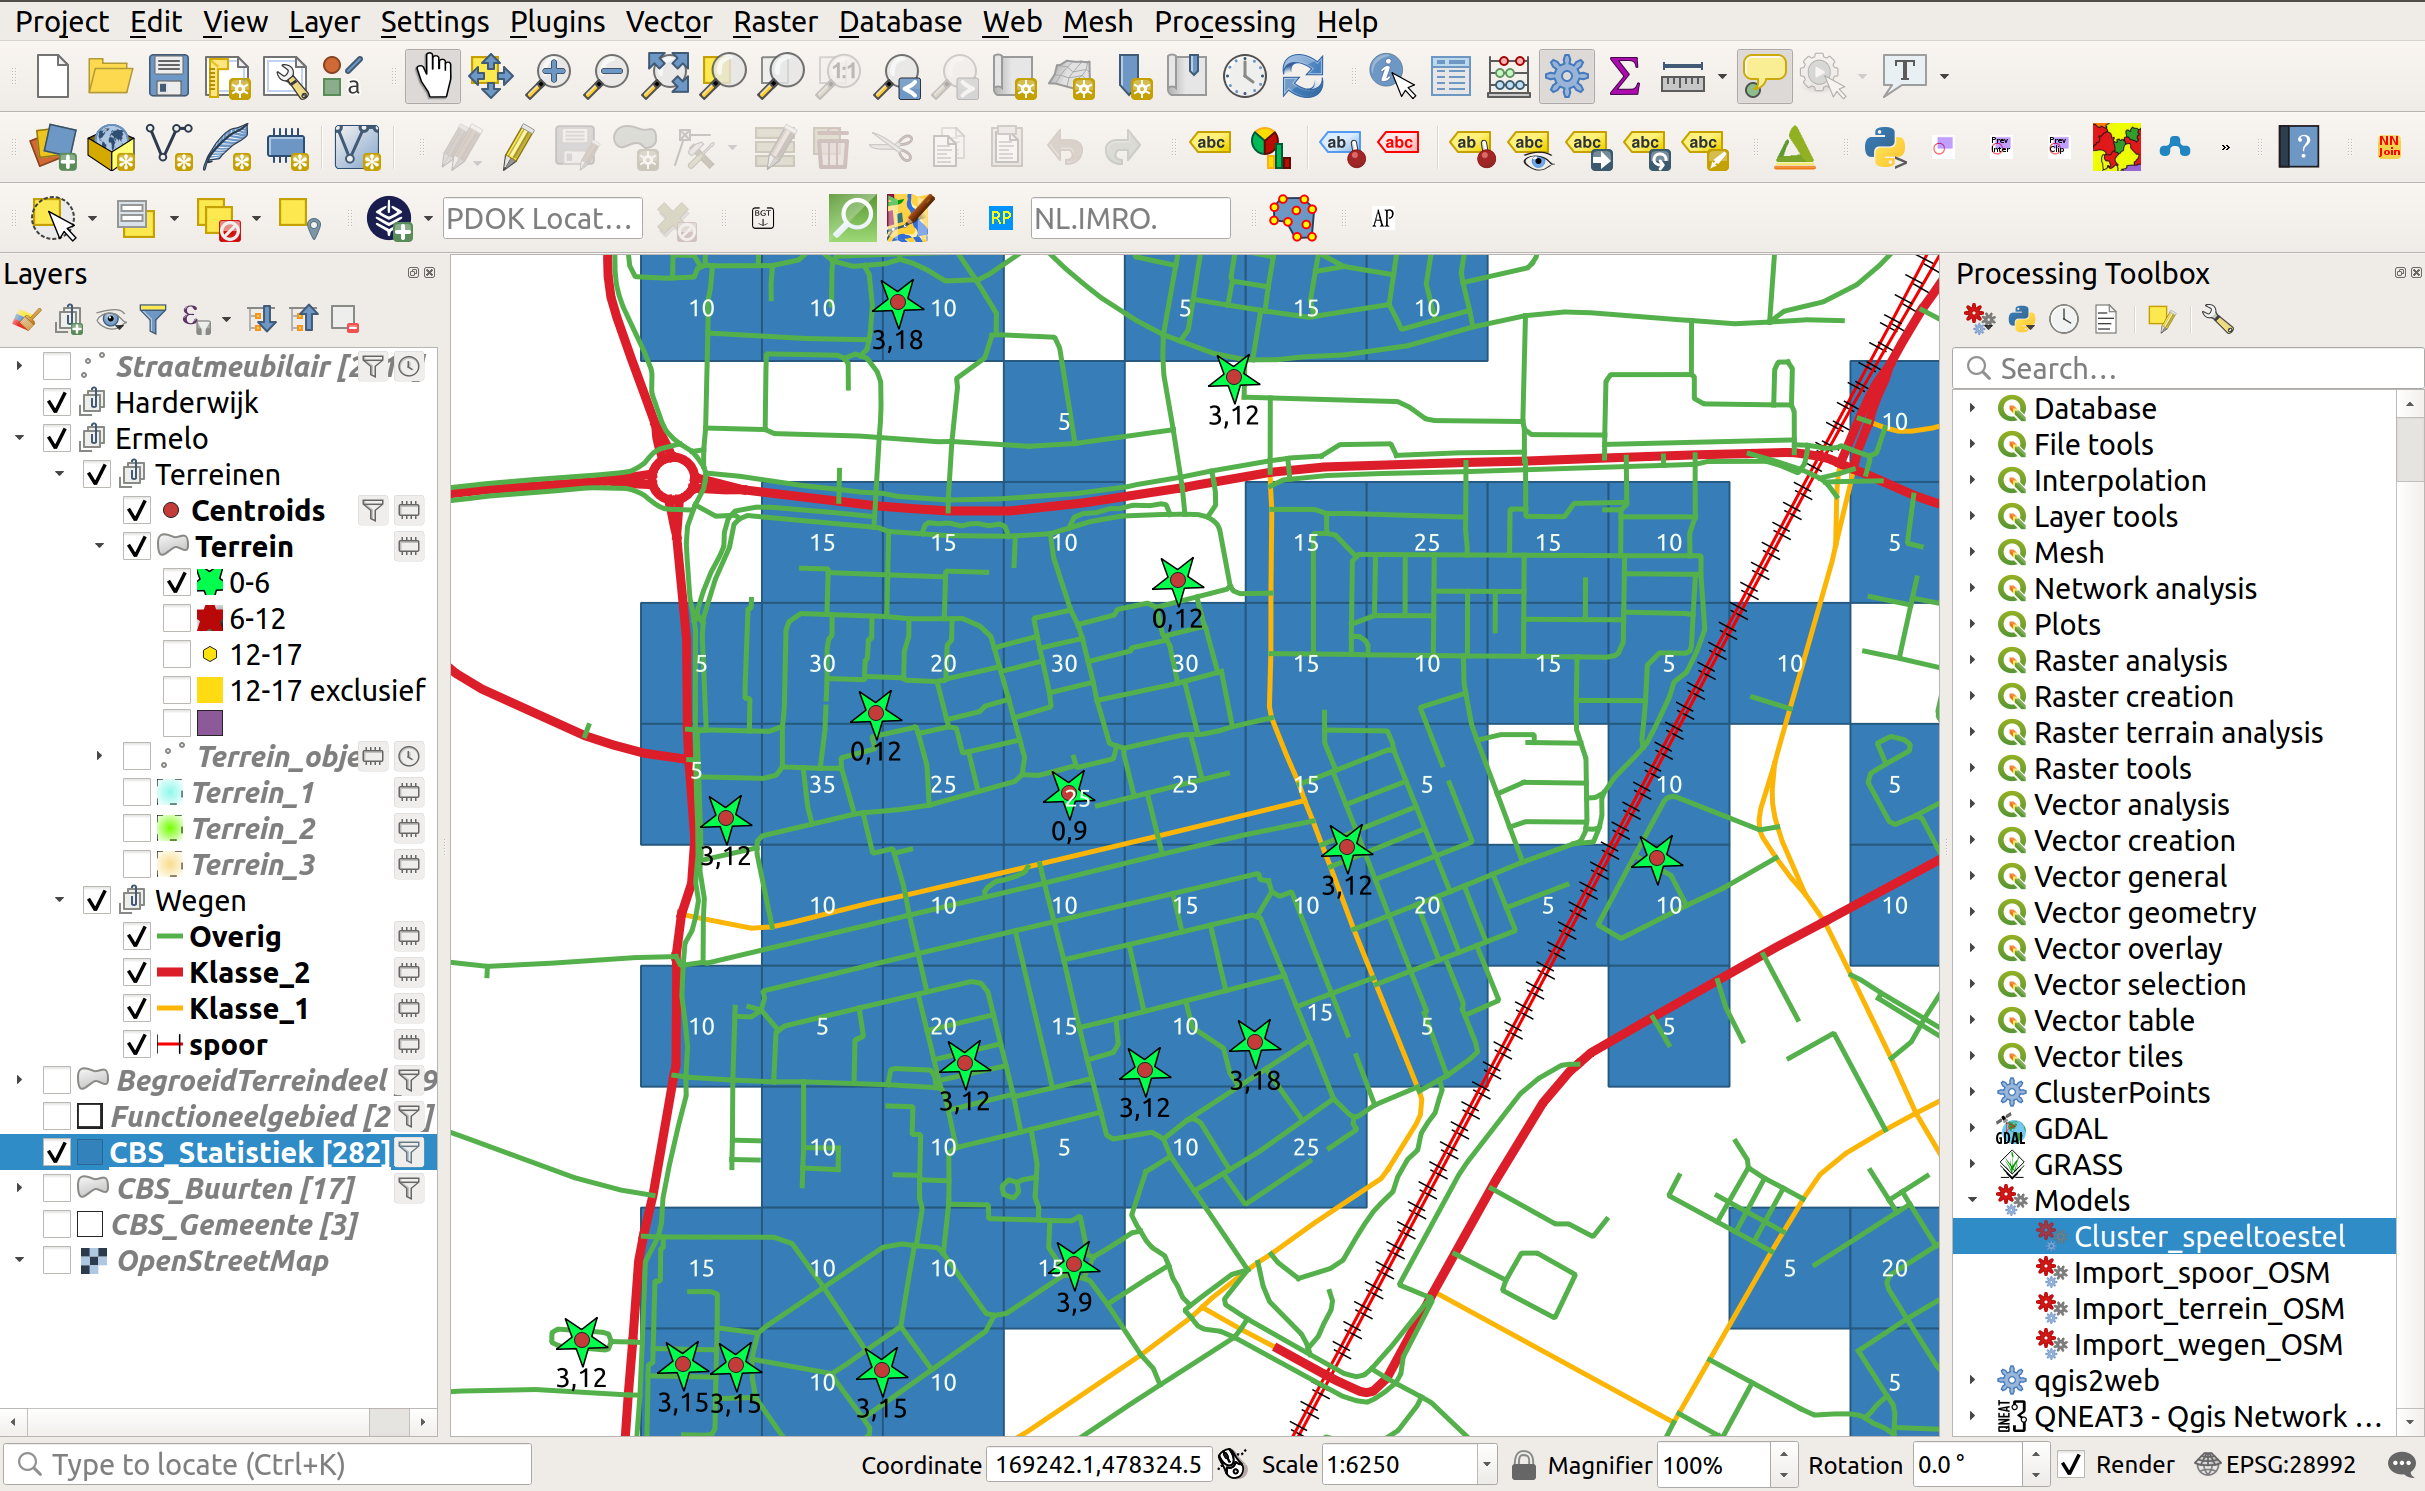The image size is (2425, 1491).
Task: Open the Layer menu
Action: click(x=324, y=21)
